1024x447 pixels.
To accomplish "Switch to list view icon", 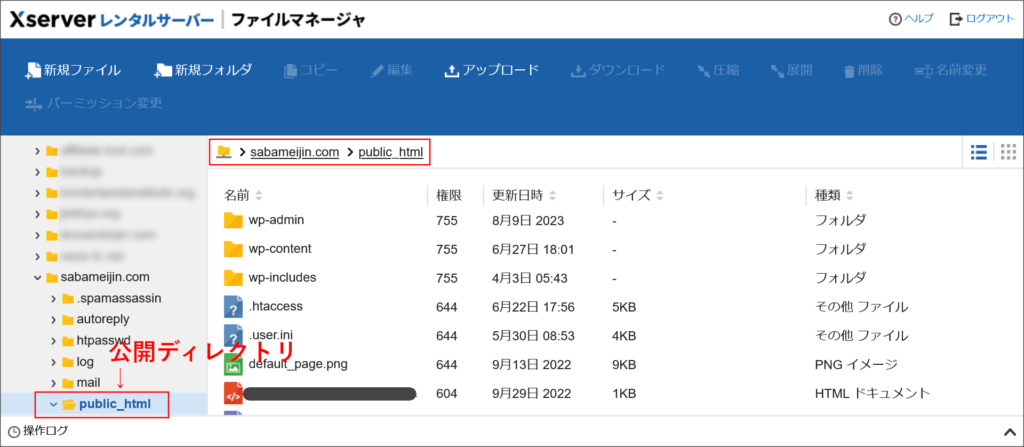I will [x=978, y=152].
